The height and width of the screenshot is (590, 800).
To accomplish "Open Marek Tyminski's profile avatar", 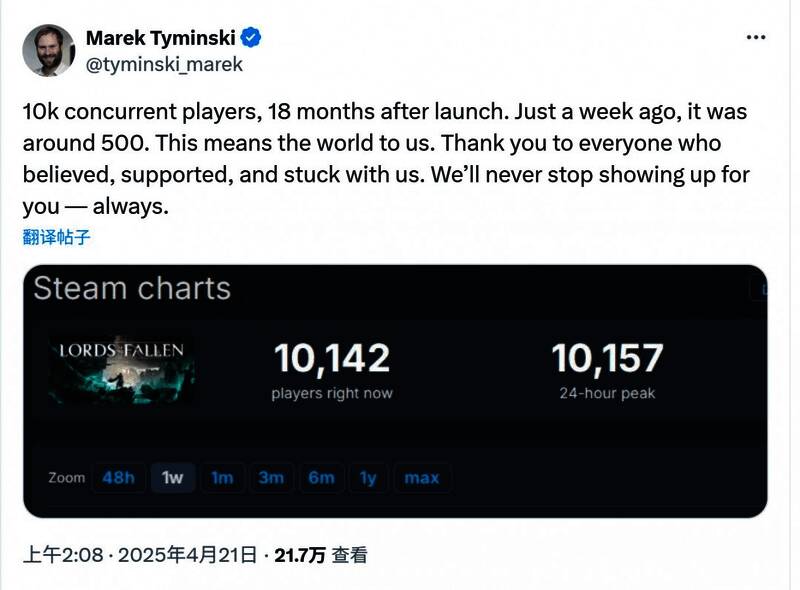I will click(x=49, y=51).
